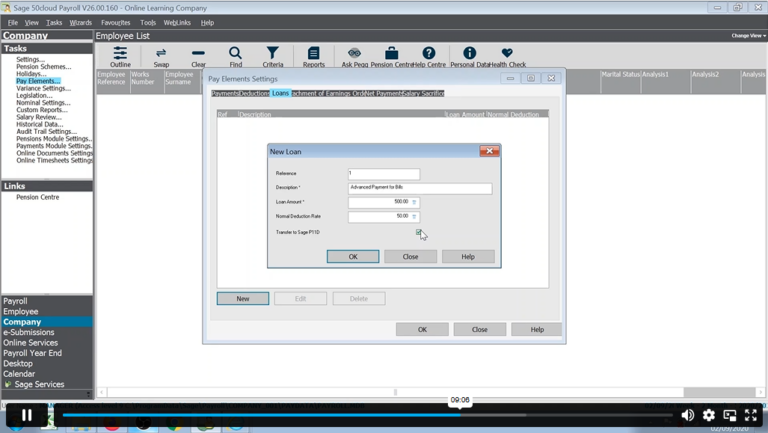Click the Description text field
Image resolution: width=768 pixels, height=433 pixels.
click(419, 187)
